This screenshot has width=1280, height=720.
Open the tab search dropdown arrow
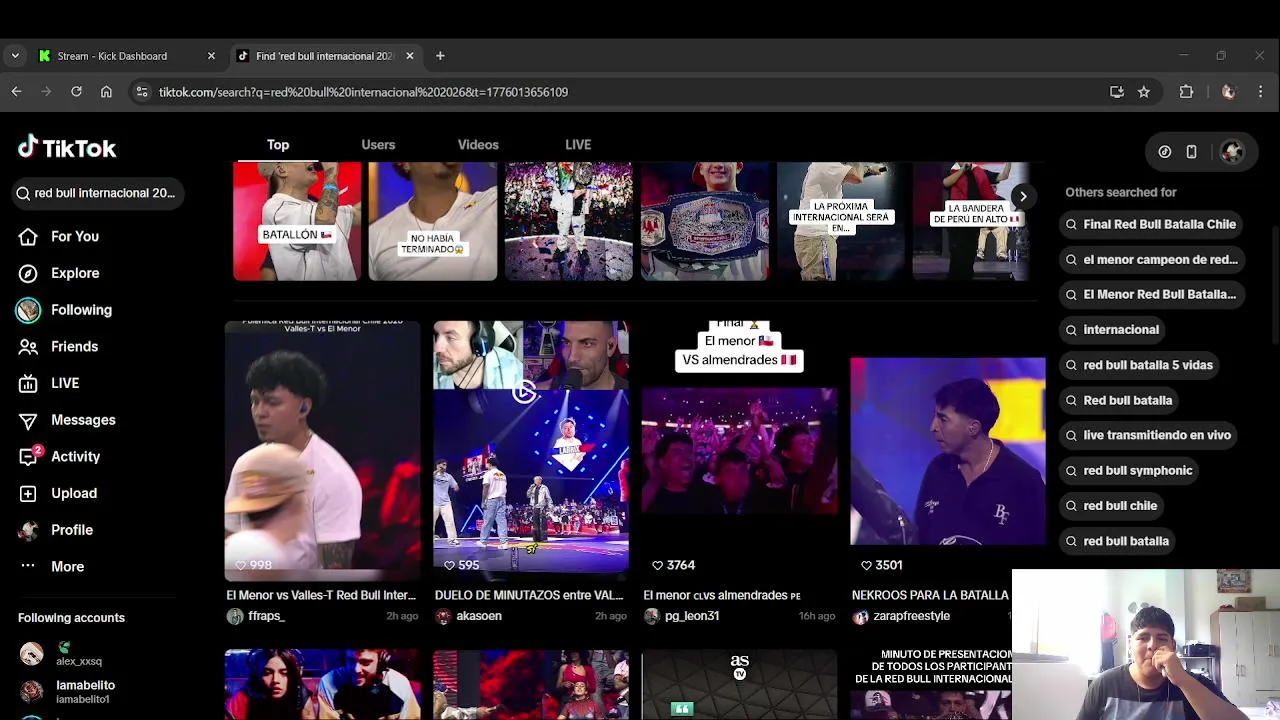pyautogui.click(x=15, y=56)
